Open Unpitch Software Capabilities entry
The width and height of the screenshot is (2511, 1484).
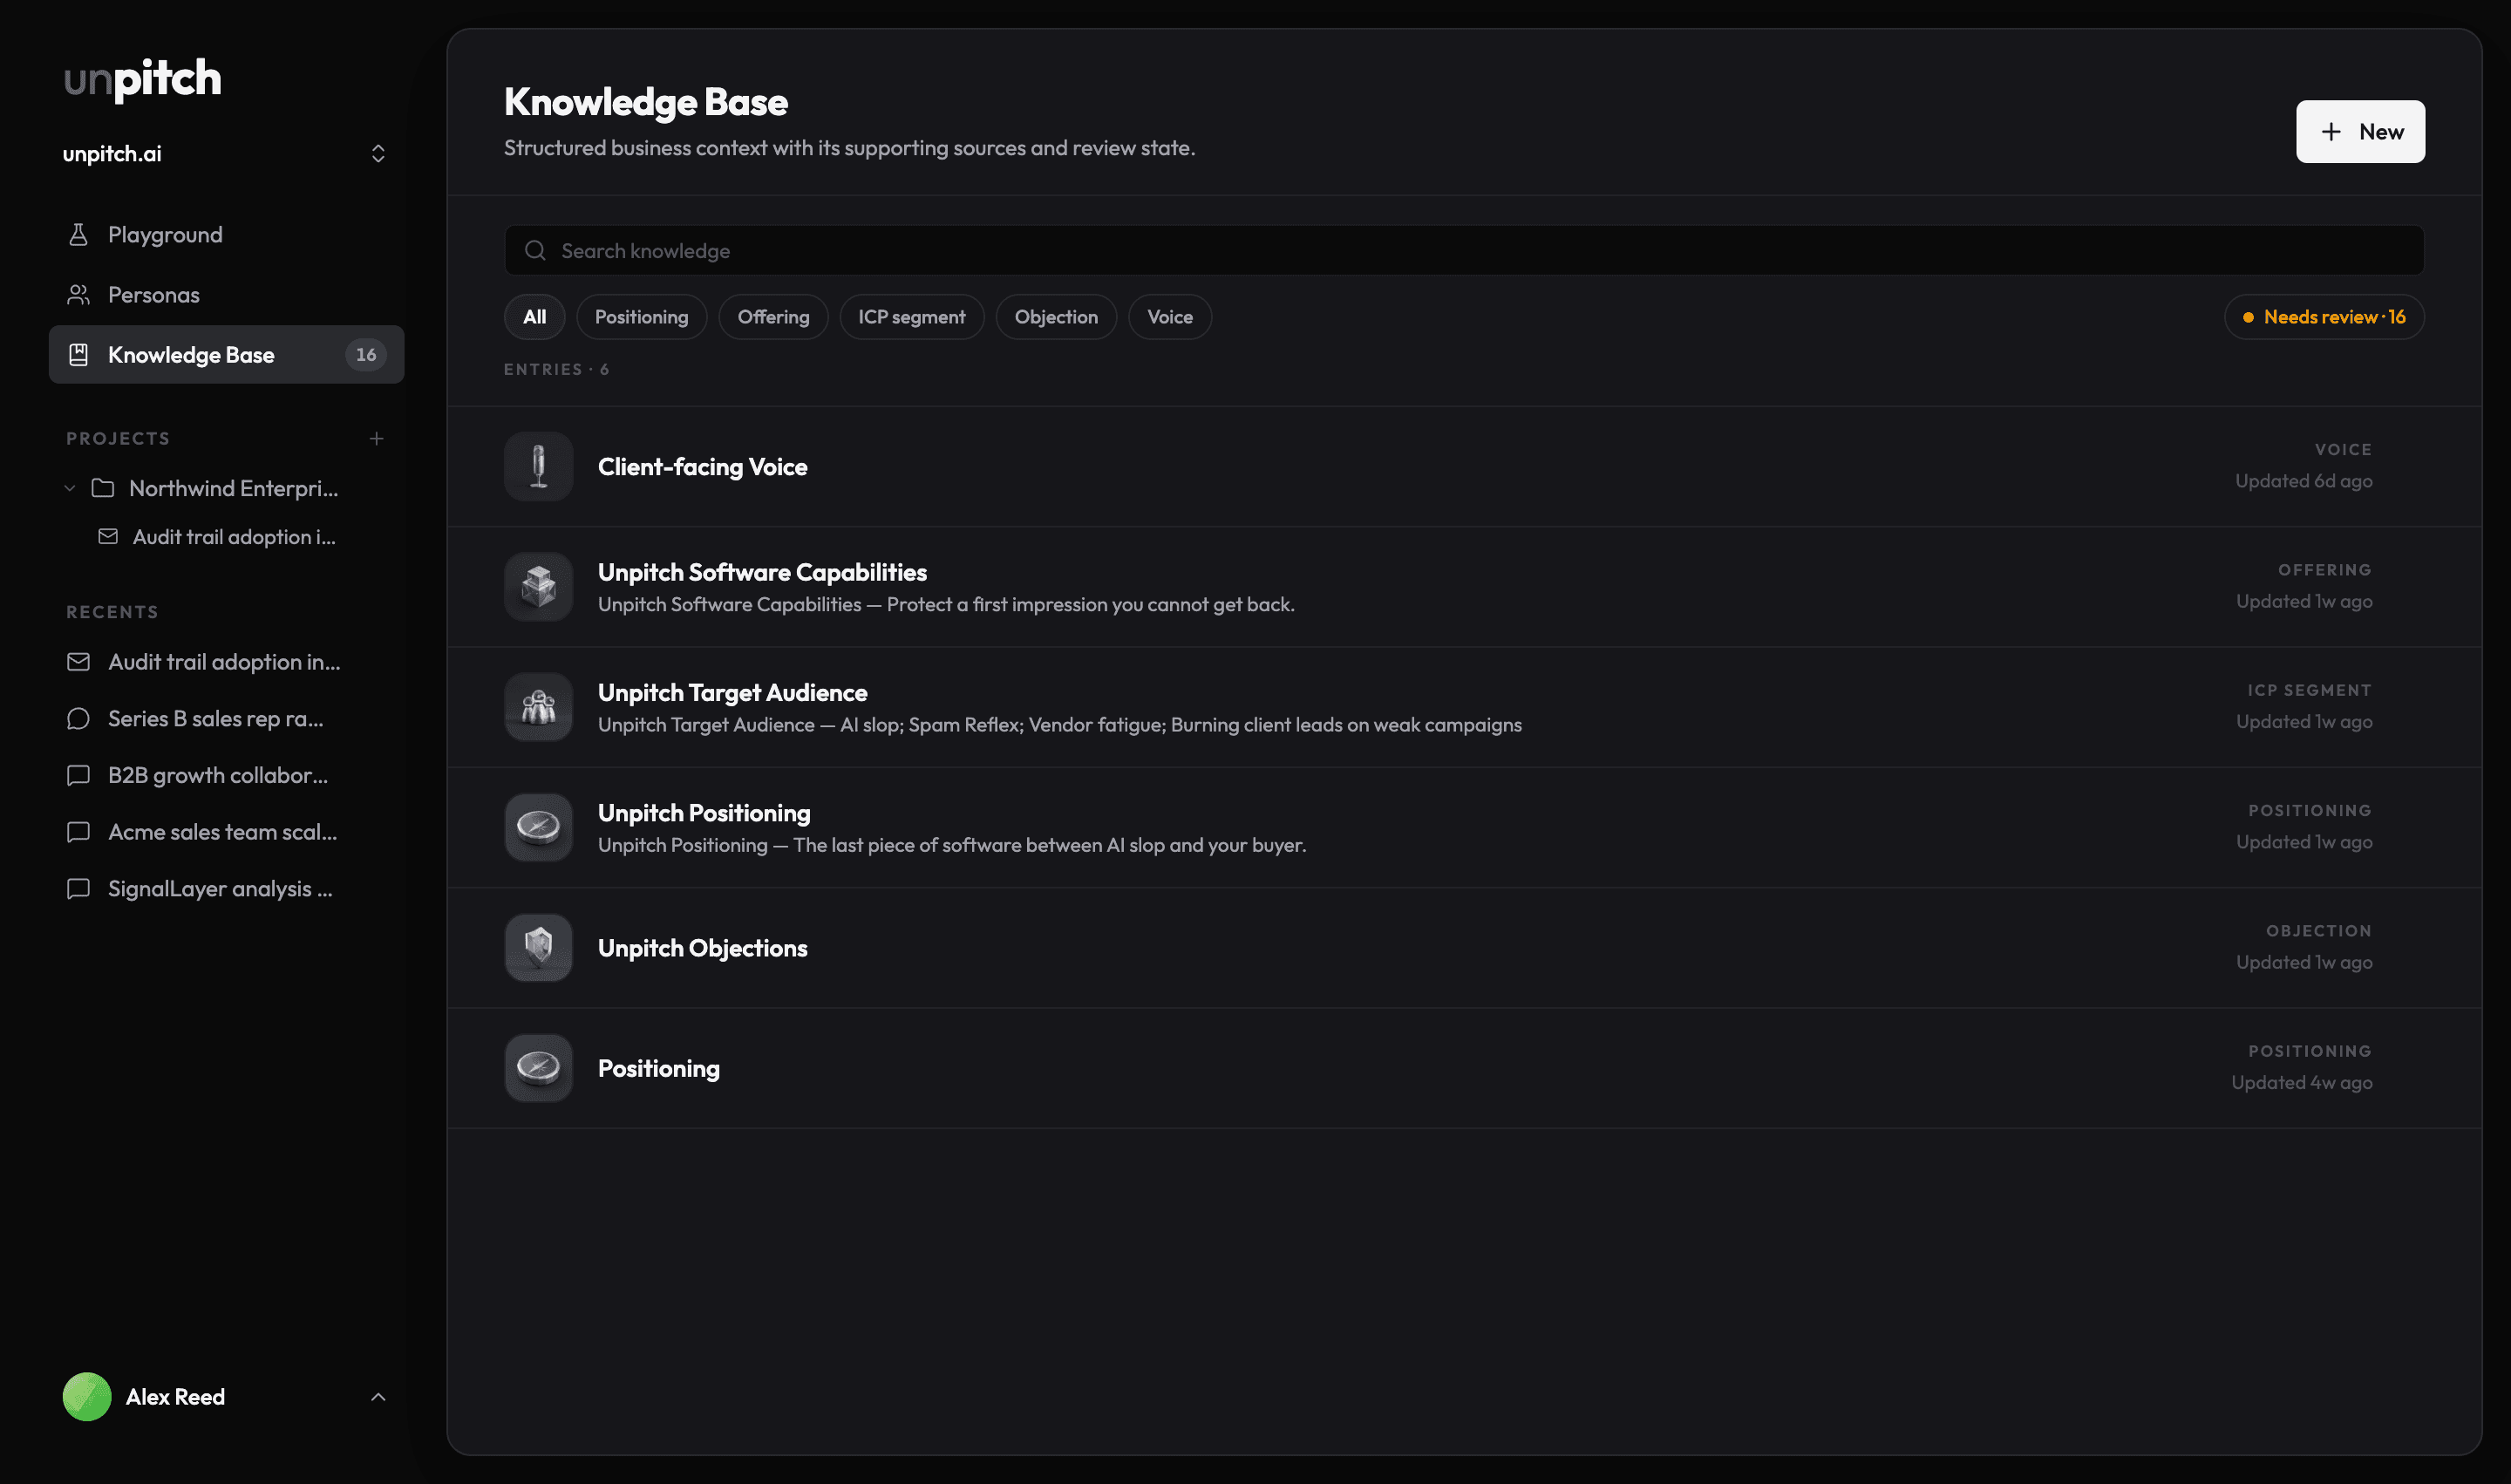[1463, 586]
